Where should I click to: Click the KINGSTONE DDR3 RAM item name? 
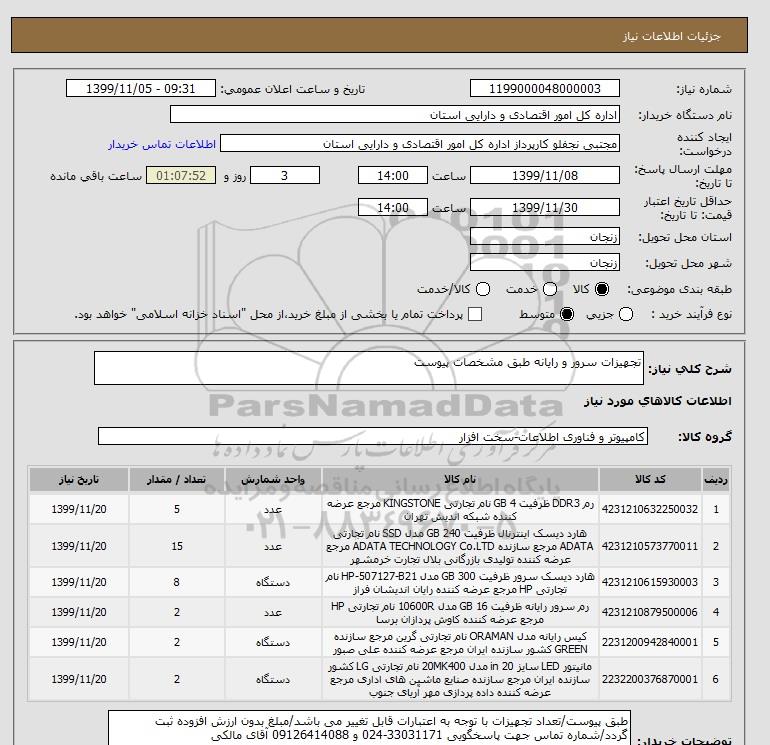(460, 510)
